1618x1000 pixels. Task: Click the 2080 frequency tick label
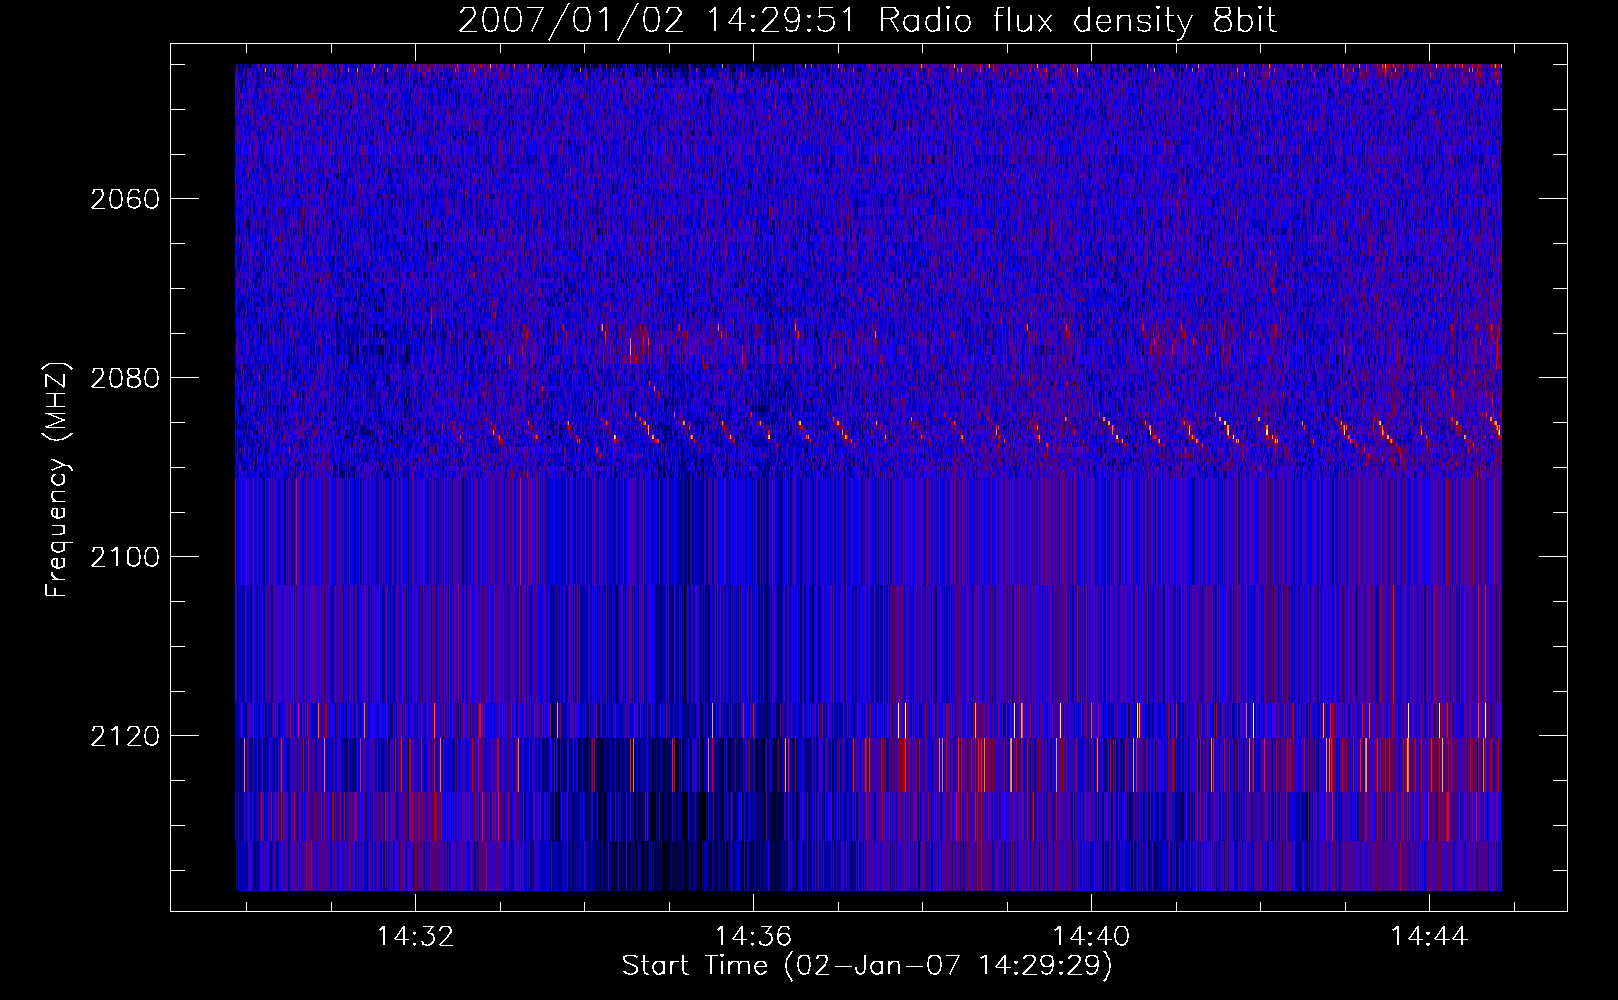[125, 378]
